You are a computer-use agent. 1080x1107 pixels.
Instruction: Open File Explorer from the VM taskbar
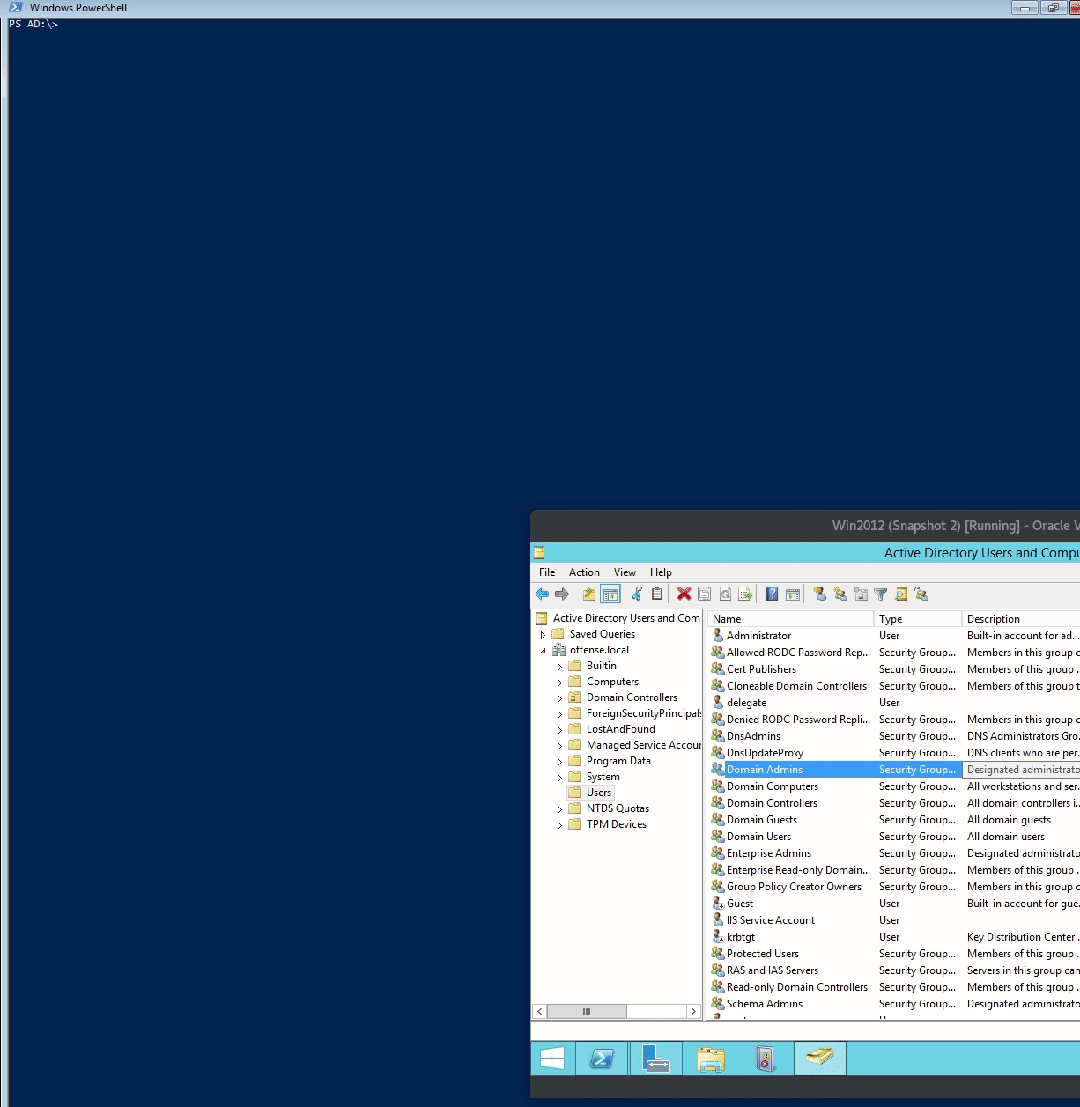click(711, 1058)
